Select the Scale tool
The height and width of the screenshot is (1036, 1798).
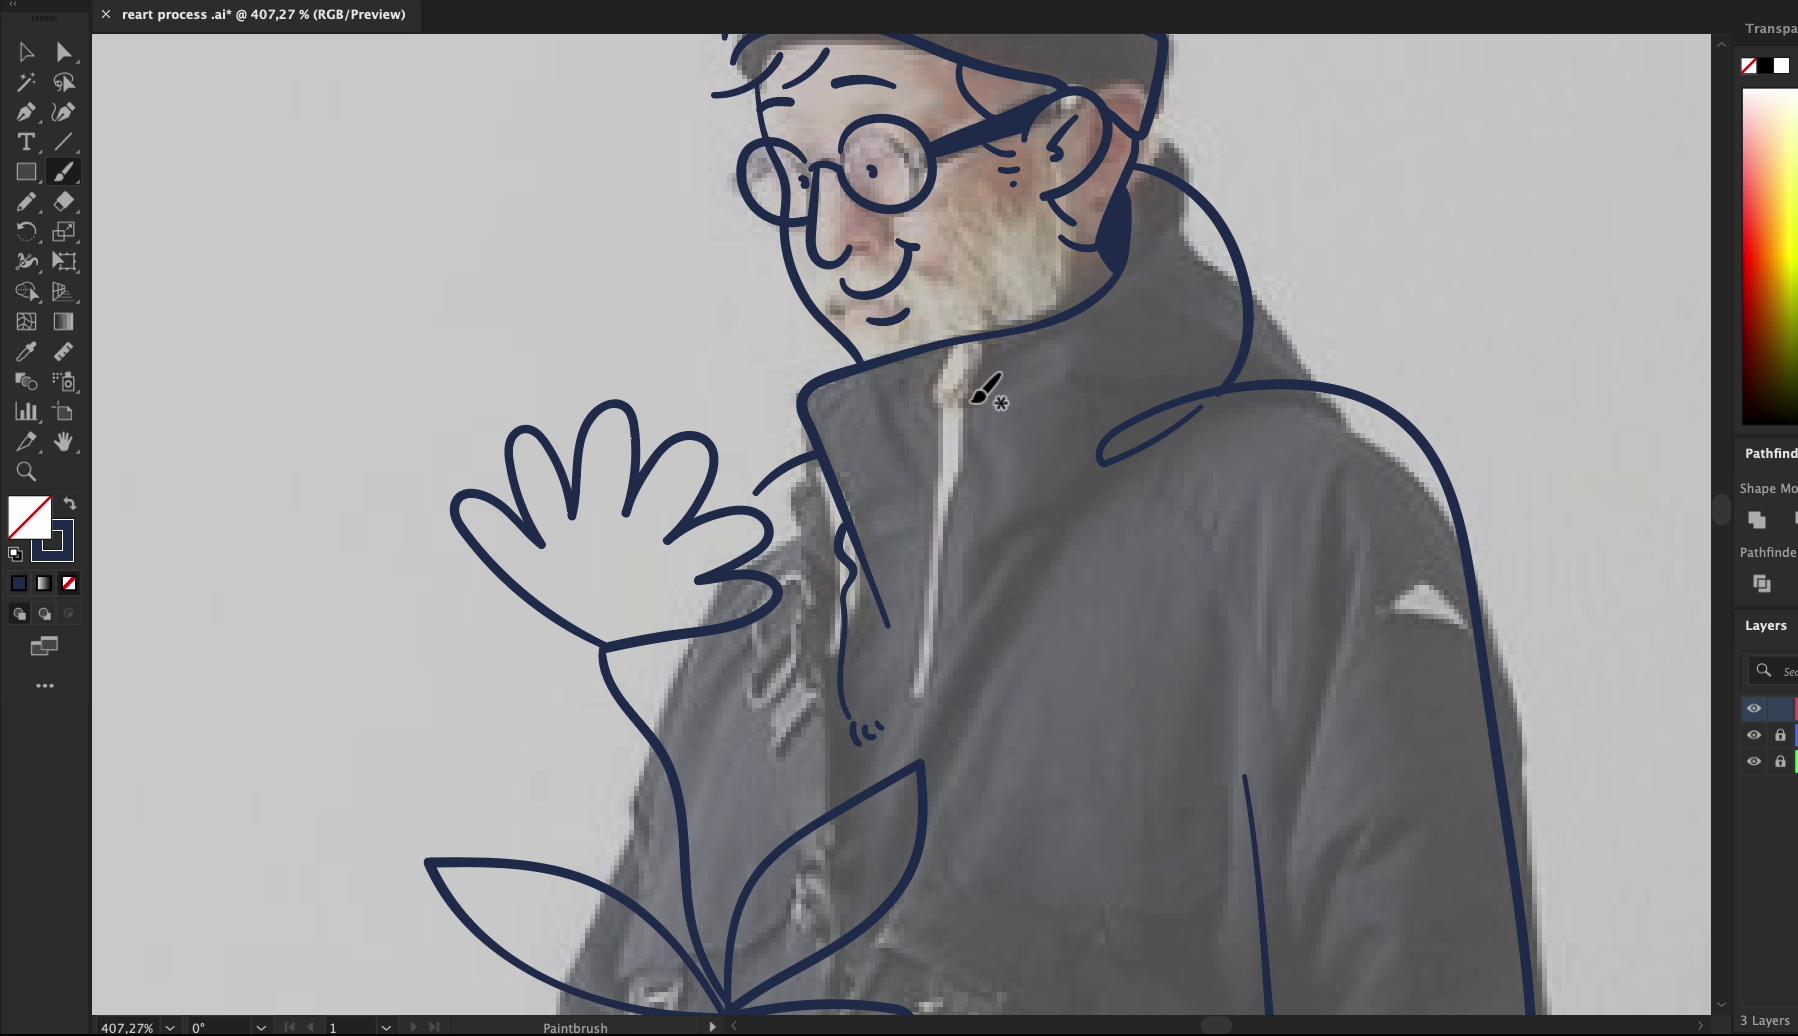click(x=64, y=232)
